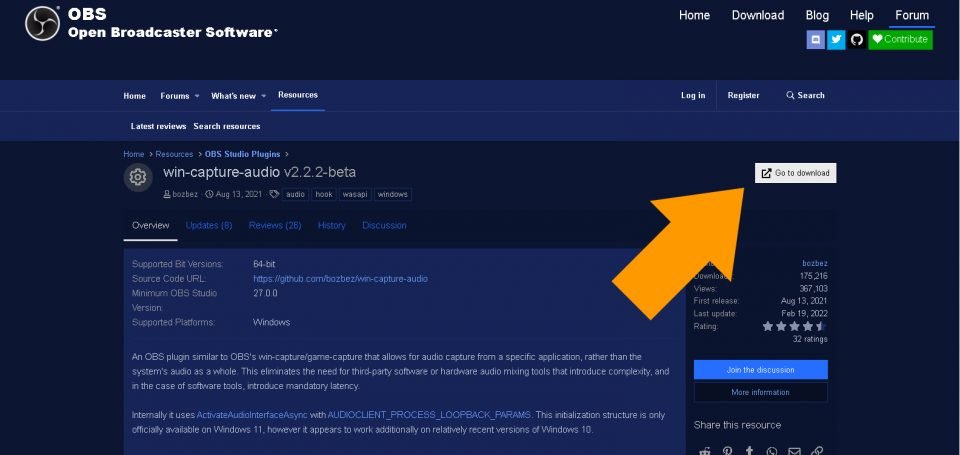Click the Join the discussion button
The width and height of the screenshot is (960, 455).
click(760, 370)
